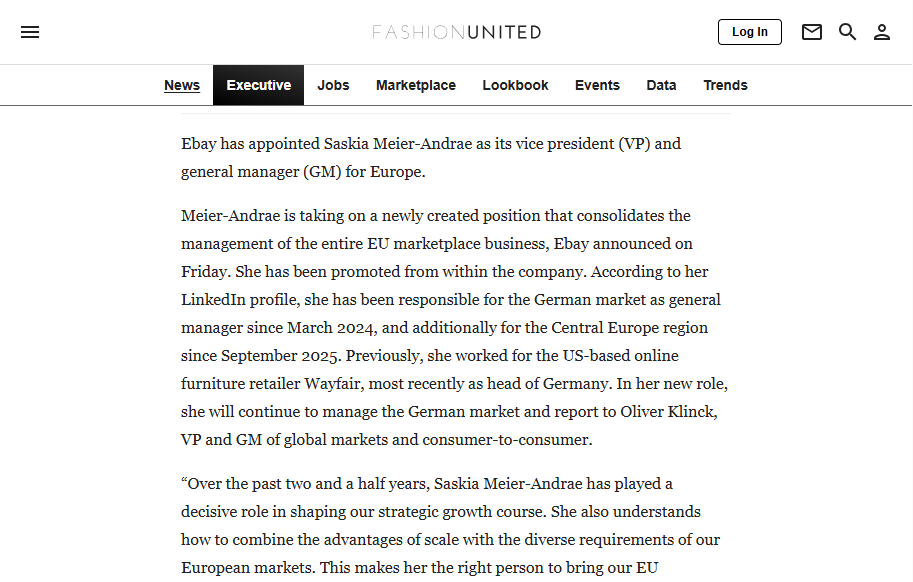Click the word LinkedIn in the article
Screen dimensions: 913x582
pyautogui.click(x=213, y=300)
